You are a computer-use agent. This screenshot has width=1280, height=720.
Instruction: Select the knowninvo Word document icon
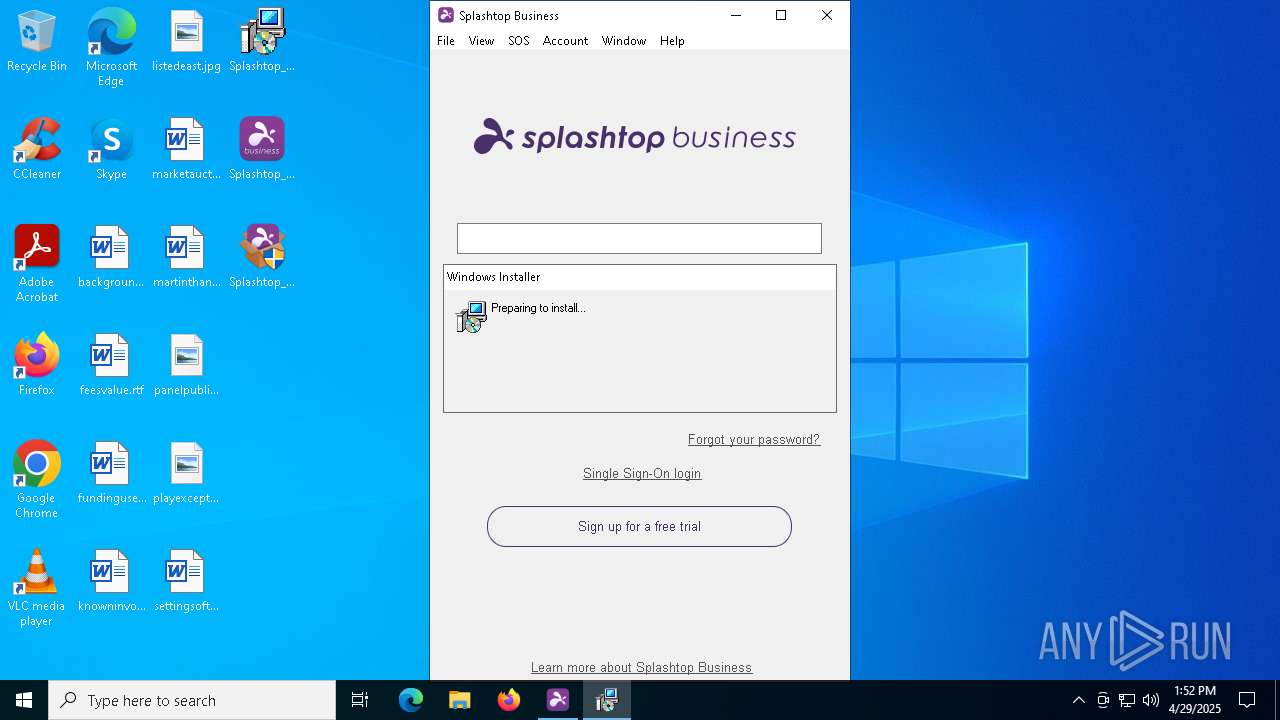pos(111,582)
